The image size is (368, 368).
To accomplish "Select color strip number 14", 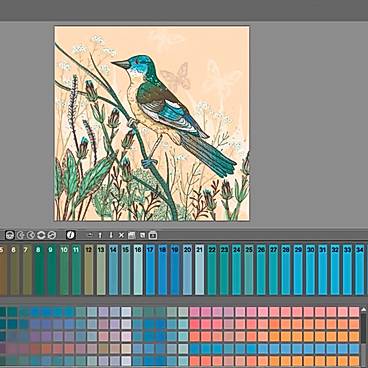I will coord(113,269).
